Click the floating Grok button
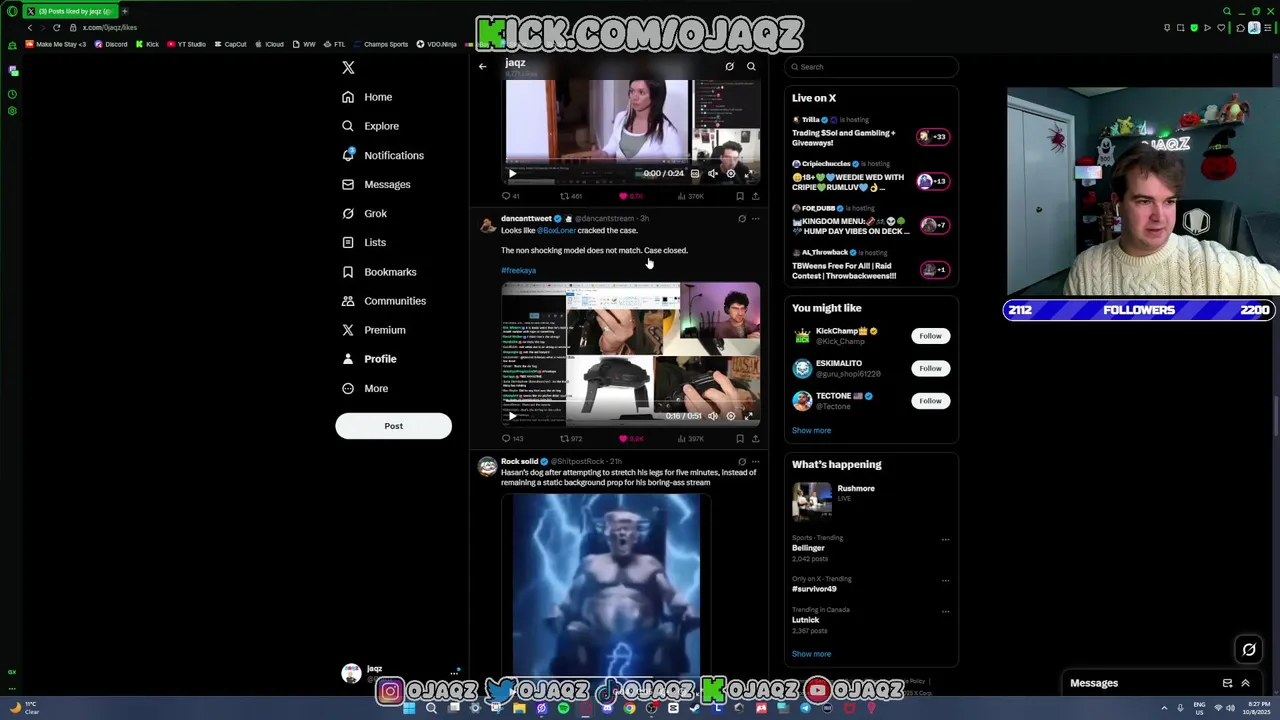 (x=1249, y=650)
